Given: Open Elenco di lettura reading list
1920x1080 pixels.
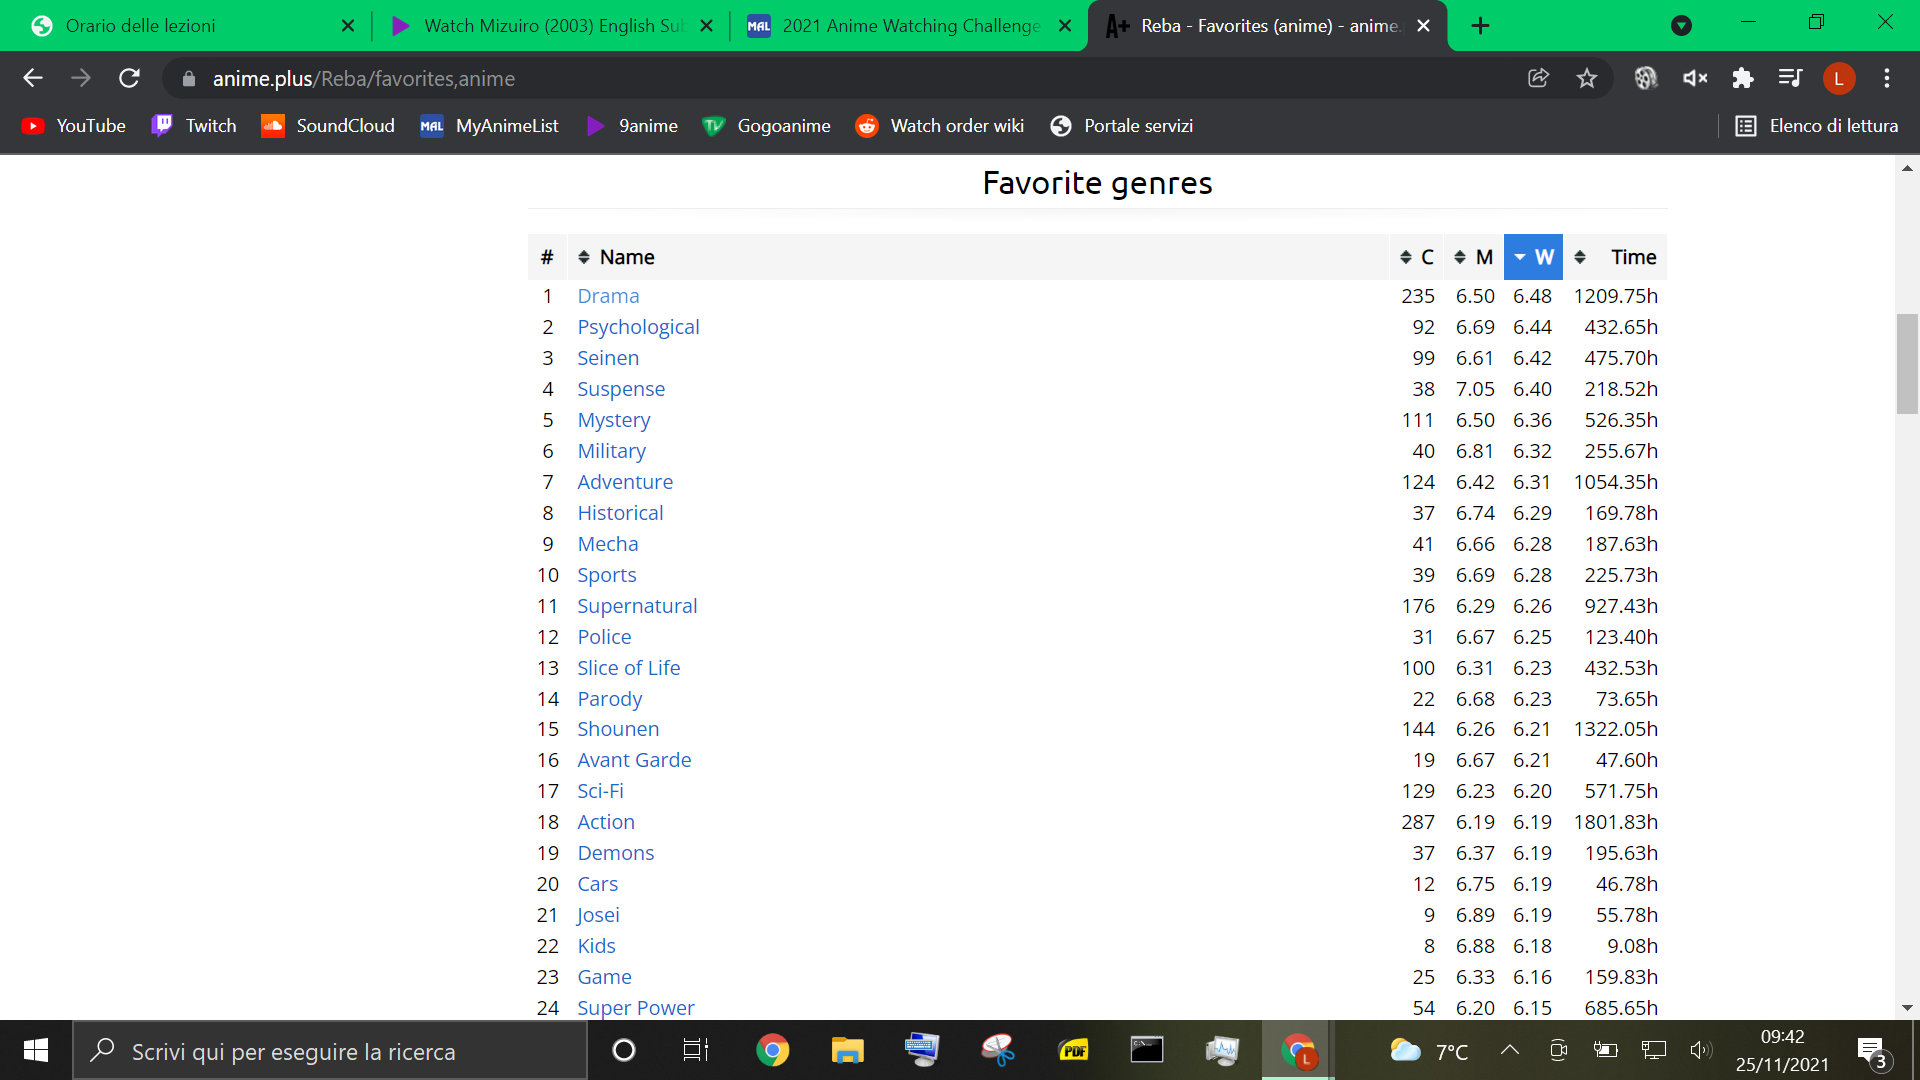Looking at the screenshot, I should pyautogui.click(x=1816, y=126).
